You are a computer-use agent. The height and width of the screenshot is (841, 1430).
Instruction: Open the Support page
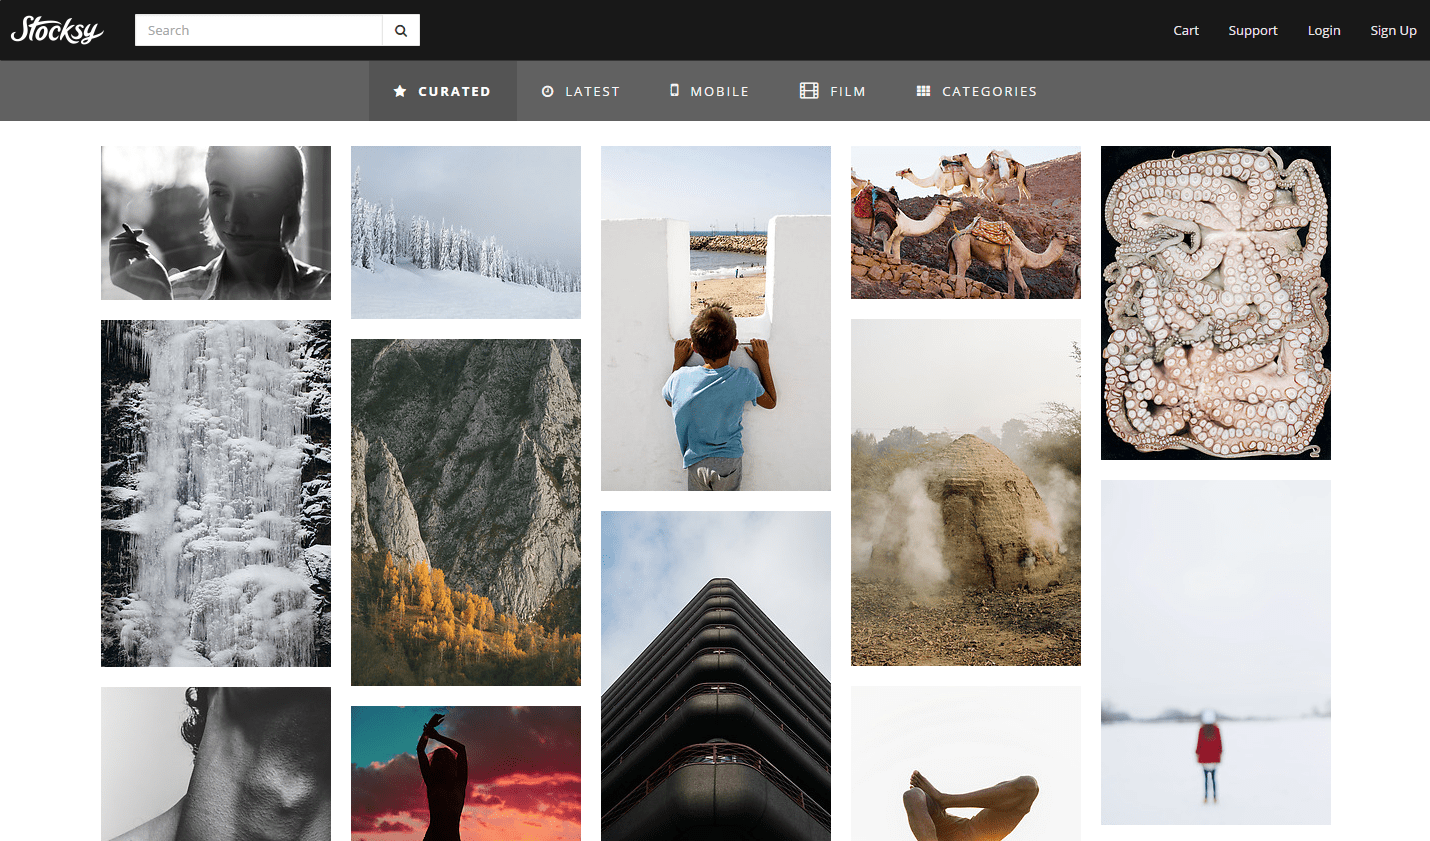(x=1252, y=30)
